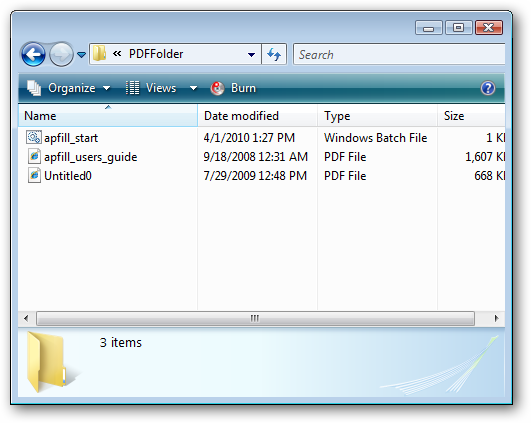The height and width of the screenshot is (423, 531).
Task: Open the Organize menu
Action: point(69,88)
